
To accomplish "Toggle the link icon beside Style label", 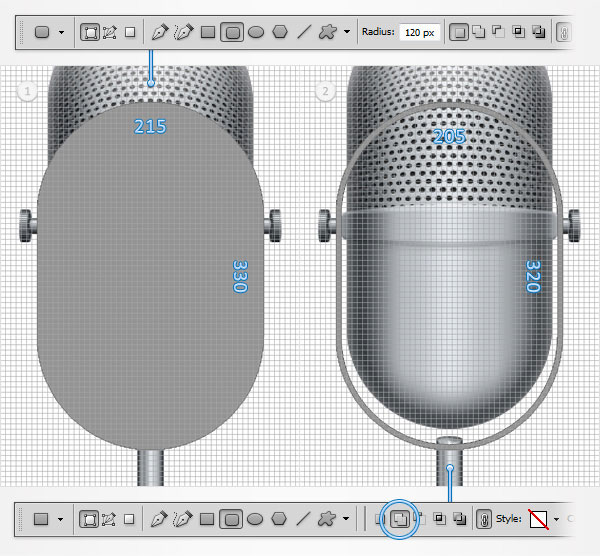I will pyautogui.click(x=484, y=520).
